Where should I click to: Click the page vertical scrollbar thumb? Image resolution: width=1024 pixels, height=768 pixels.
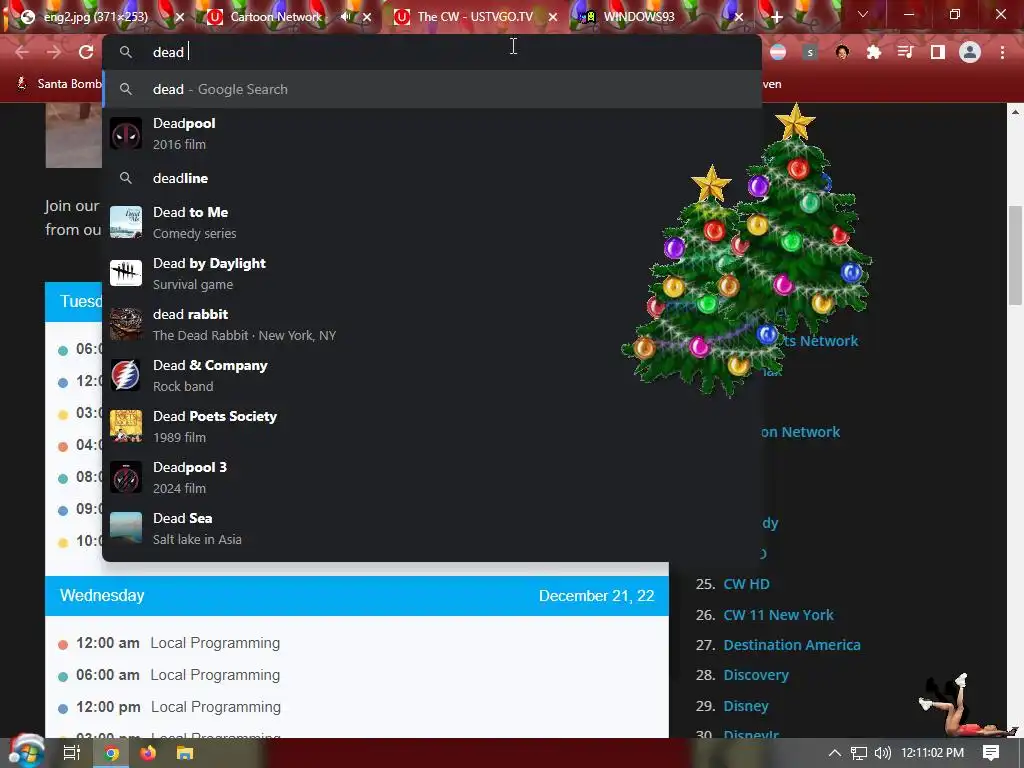[1015, 255]
